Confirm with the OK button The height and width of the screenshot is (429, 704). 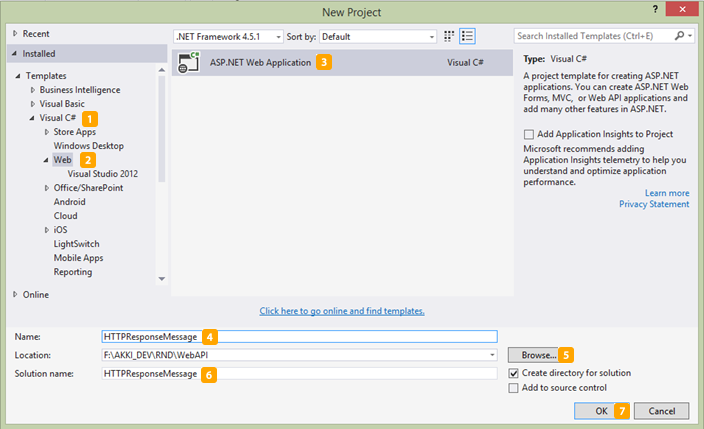click(x=602, y=411)
